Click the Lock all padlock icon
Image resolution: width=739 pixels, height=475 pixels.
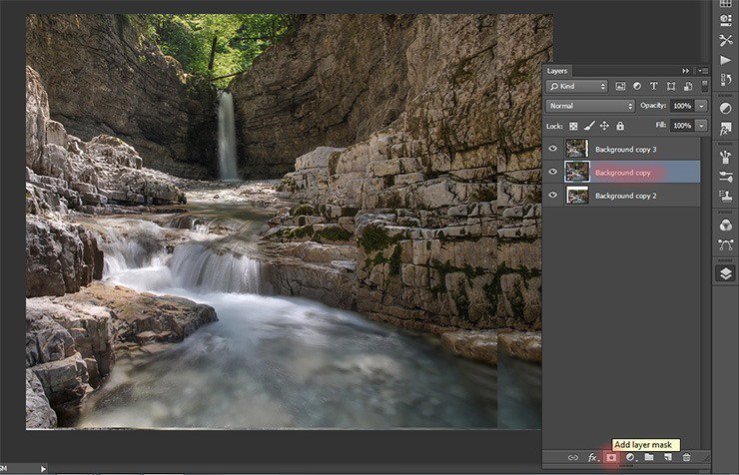(x=620, y=126)
